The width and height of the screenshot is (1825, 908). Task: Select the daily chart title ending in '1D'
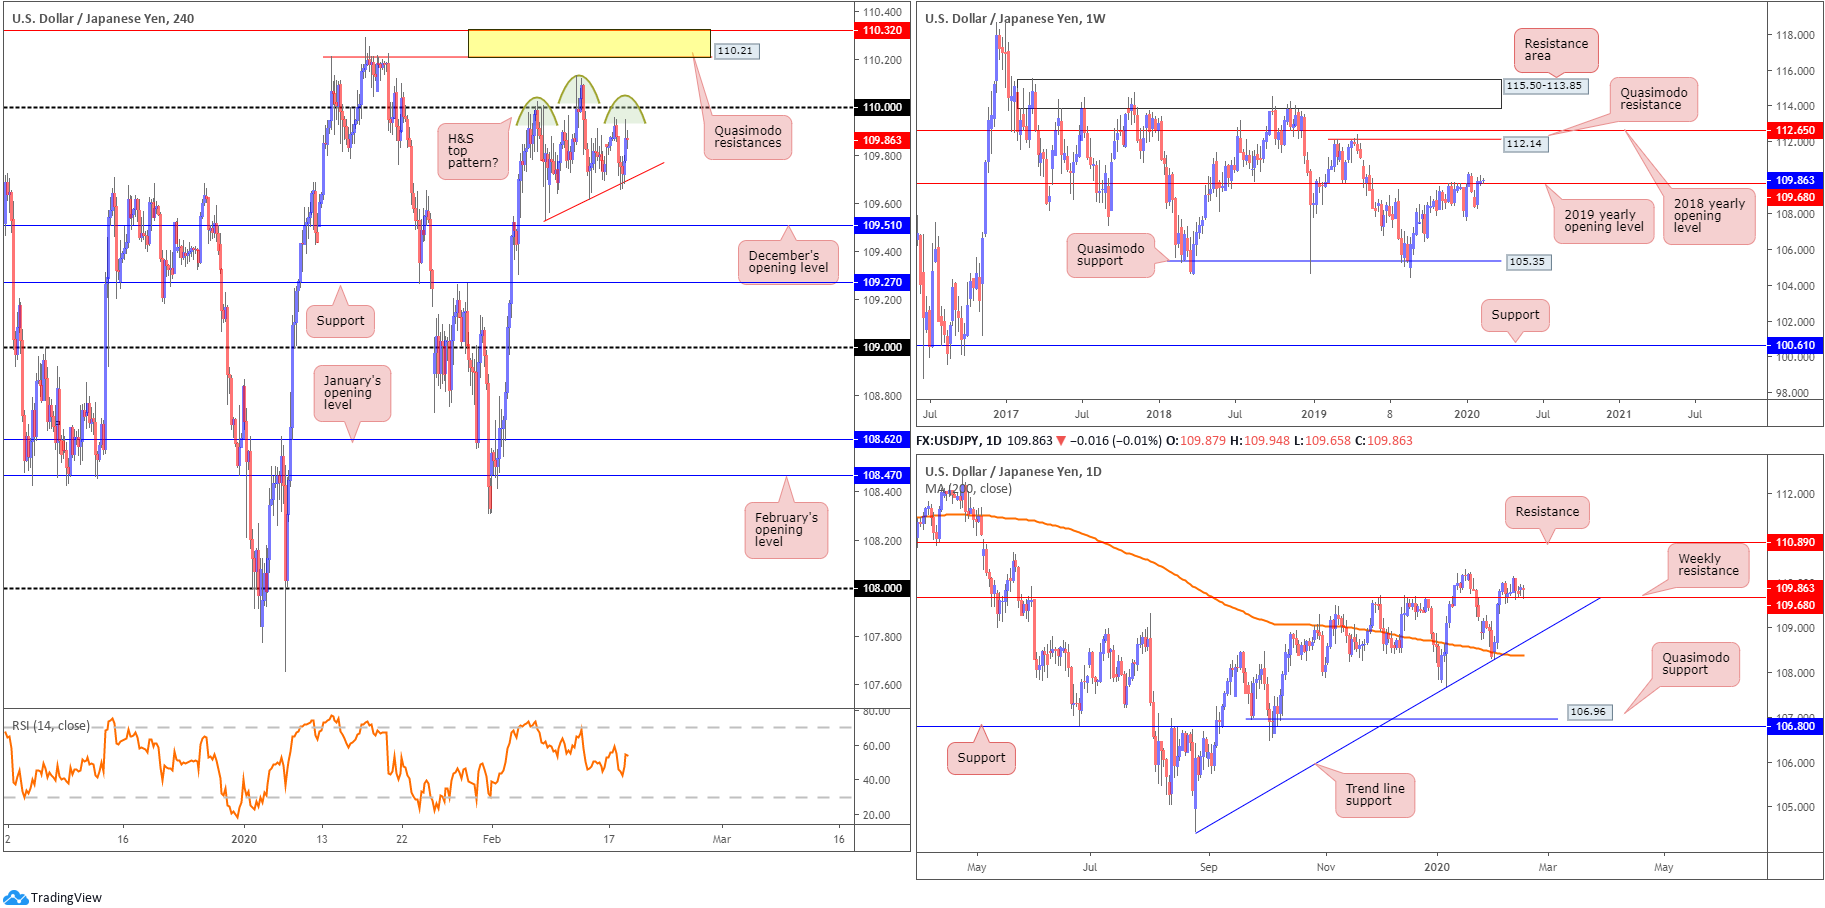(x=1013, y=471)
